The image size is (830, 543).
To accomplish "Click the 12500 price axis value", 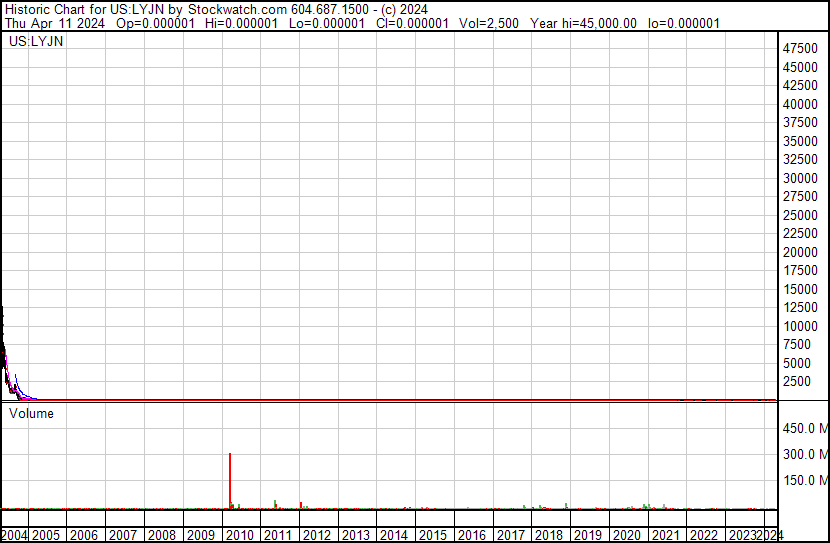I will (x=800, y=307).
